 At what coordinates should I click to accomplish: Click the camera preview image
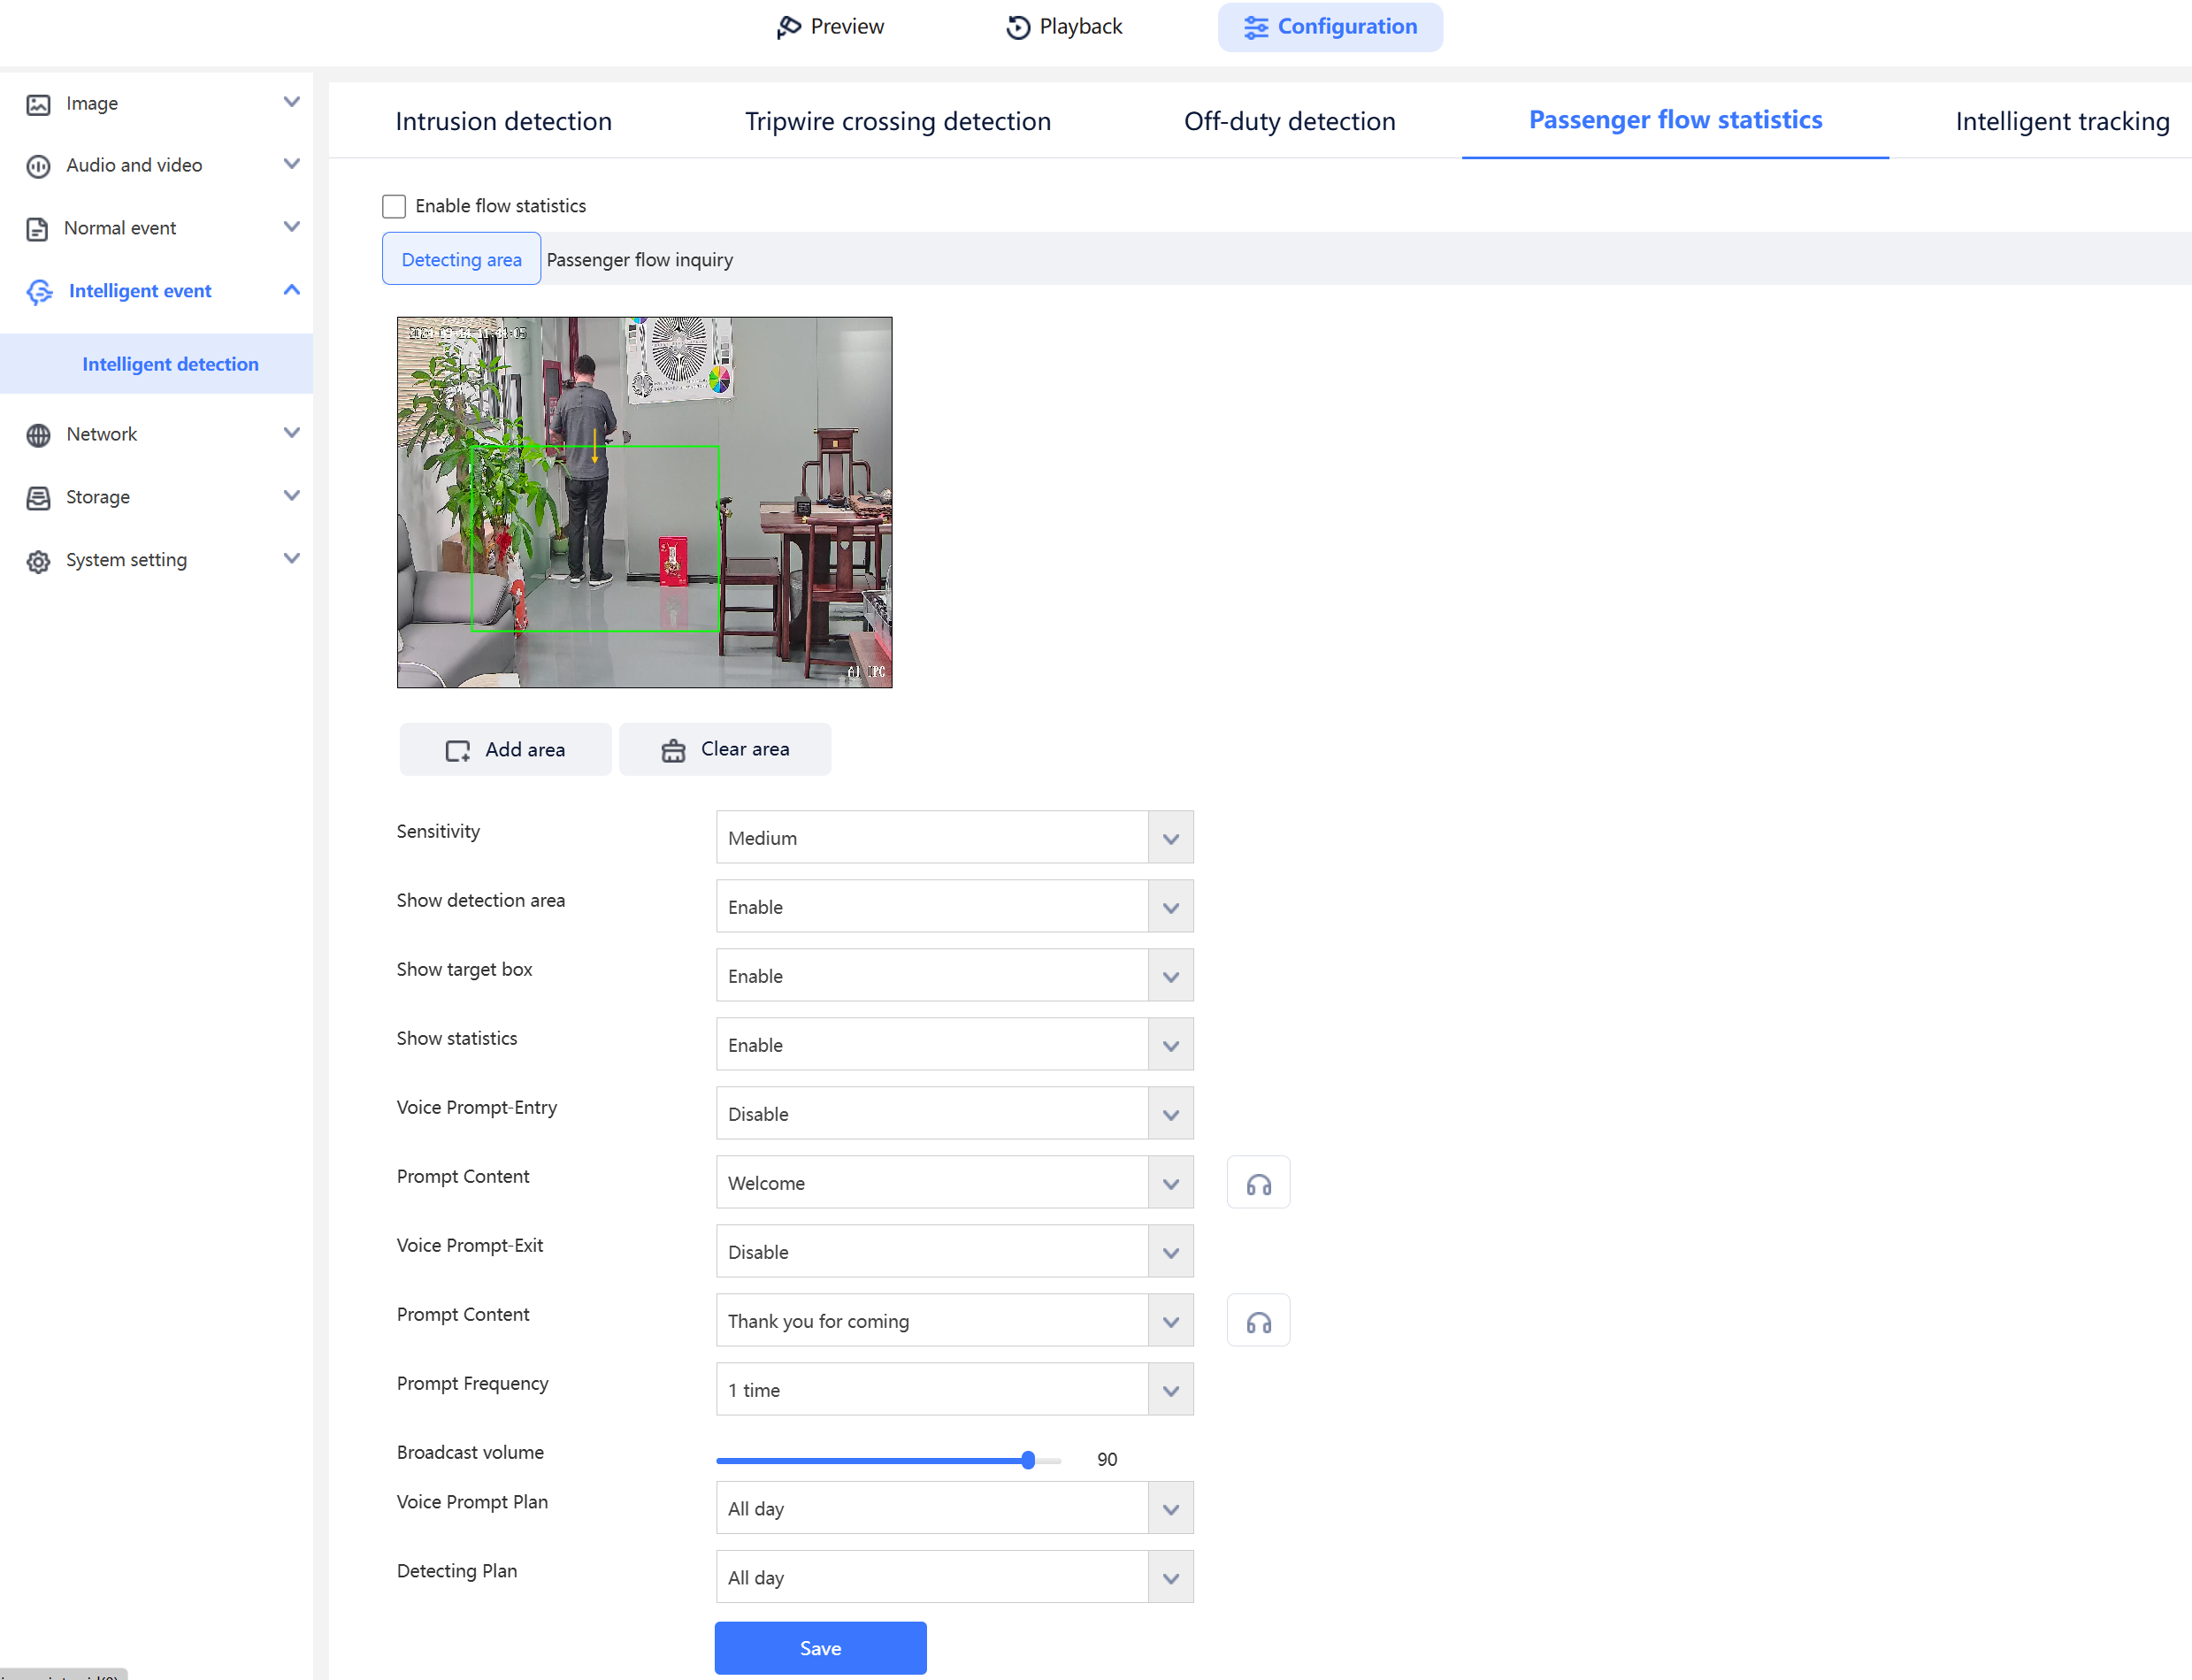(644, 503)
